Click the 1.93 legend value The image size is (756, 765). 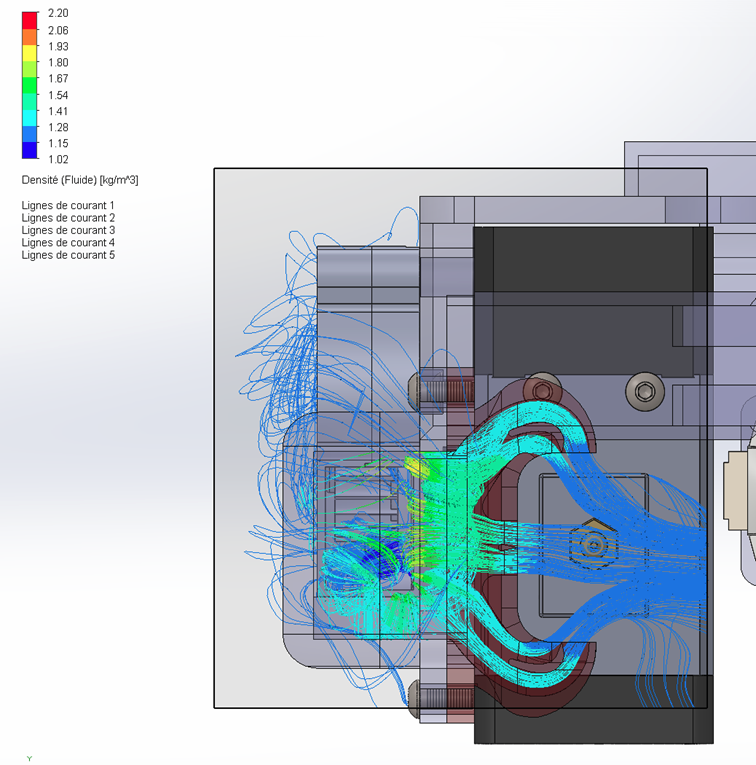(58, 46)
